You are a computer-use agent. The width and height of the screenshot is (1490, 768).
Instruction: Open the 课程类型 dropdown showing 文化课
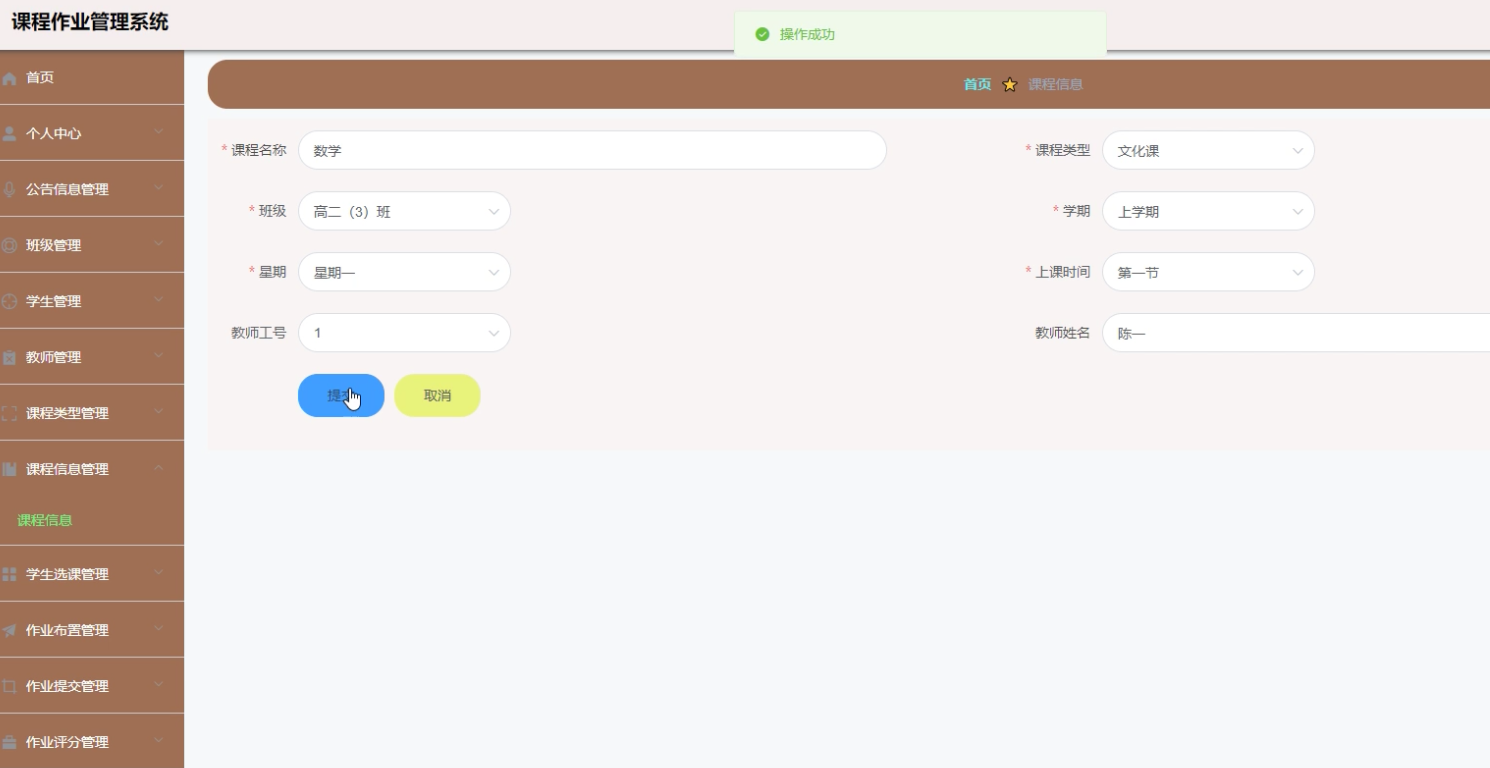tap(1208, 151)
